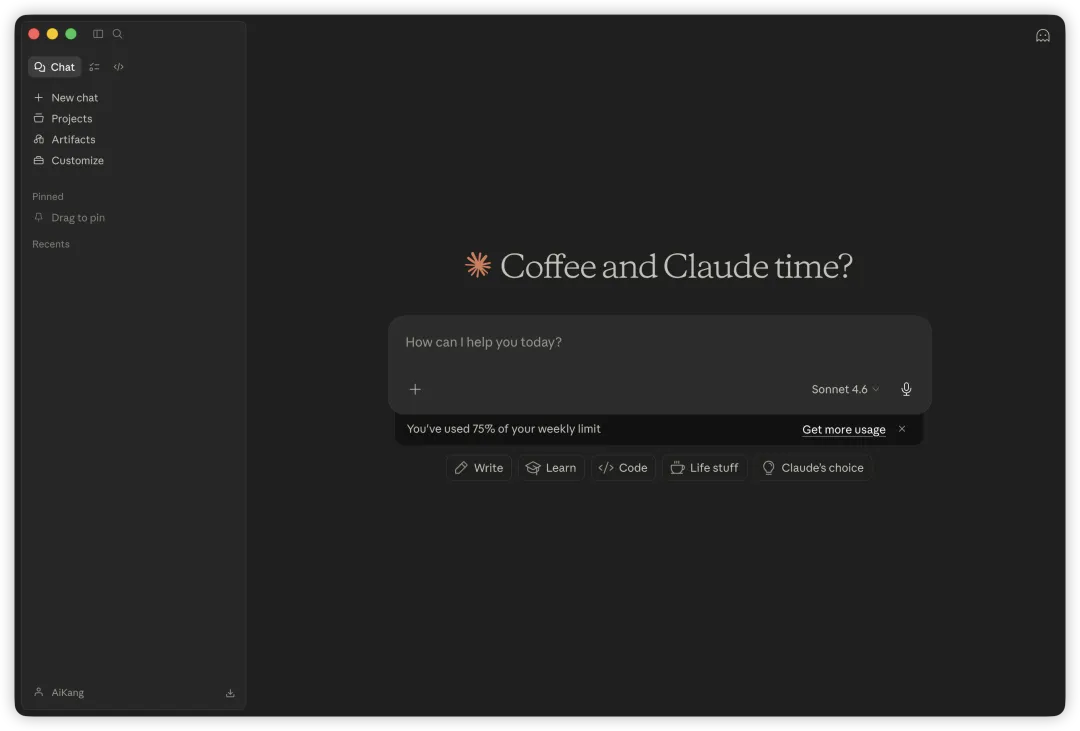
Task: Follow the 'Get more usage' link
Action: [844, 429]
